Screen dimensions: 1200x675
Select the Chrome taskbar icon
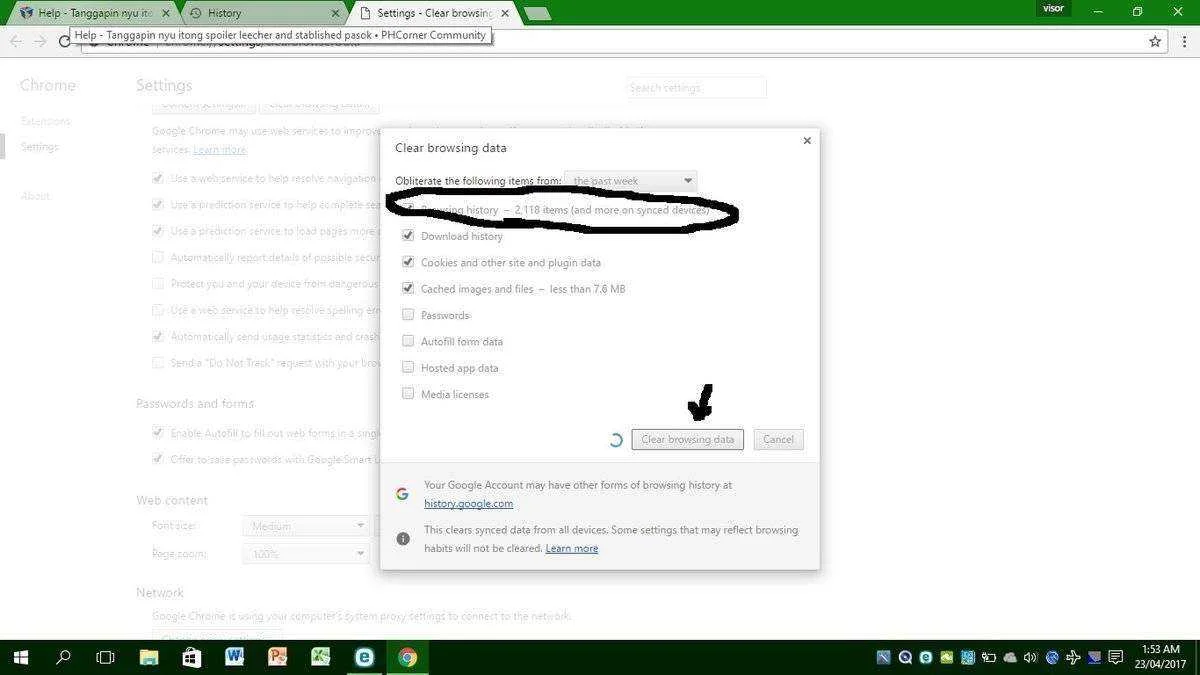tap(407, 657)
